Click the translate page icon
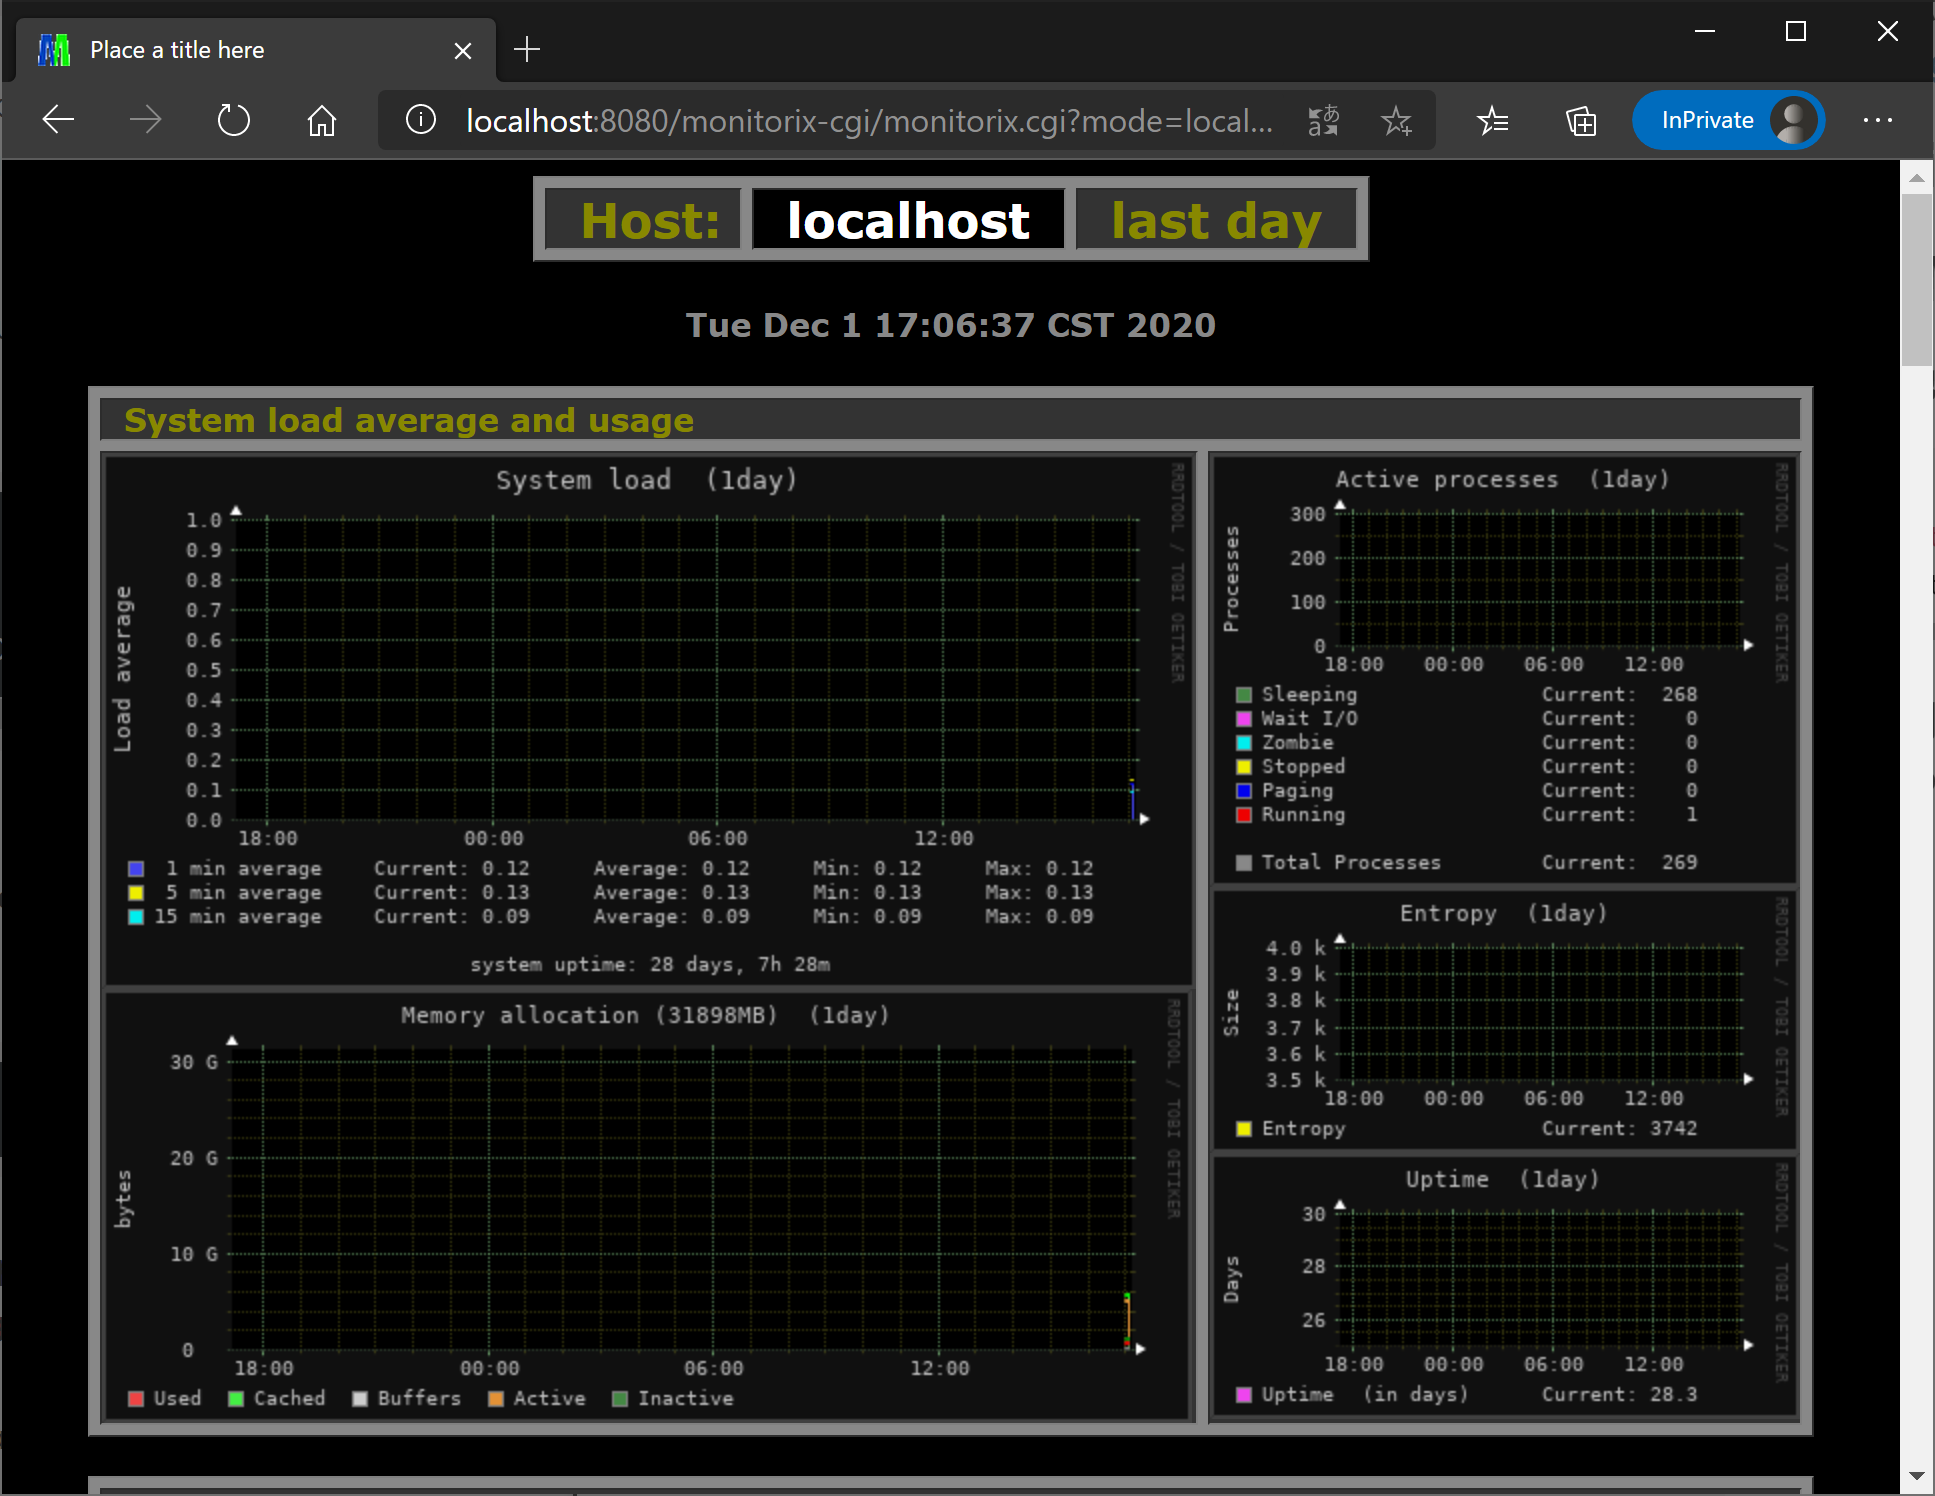 [1323, 121]
